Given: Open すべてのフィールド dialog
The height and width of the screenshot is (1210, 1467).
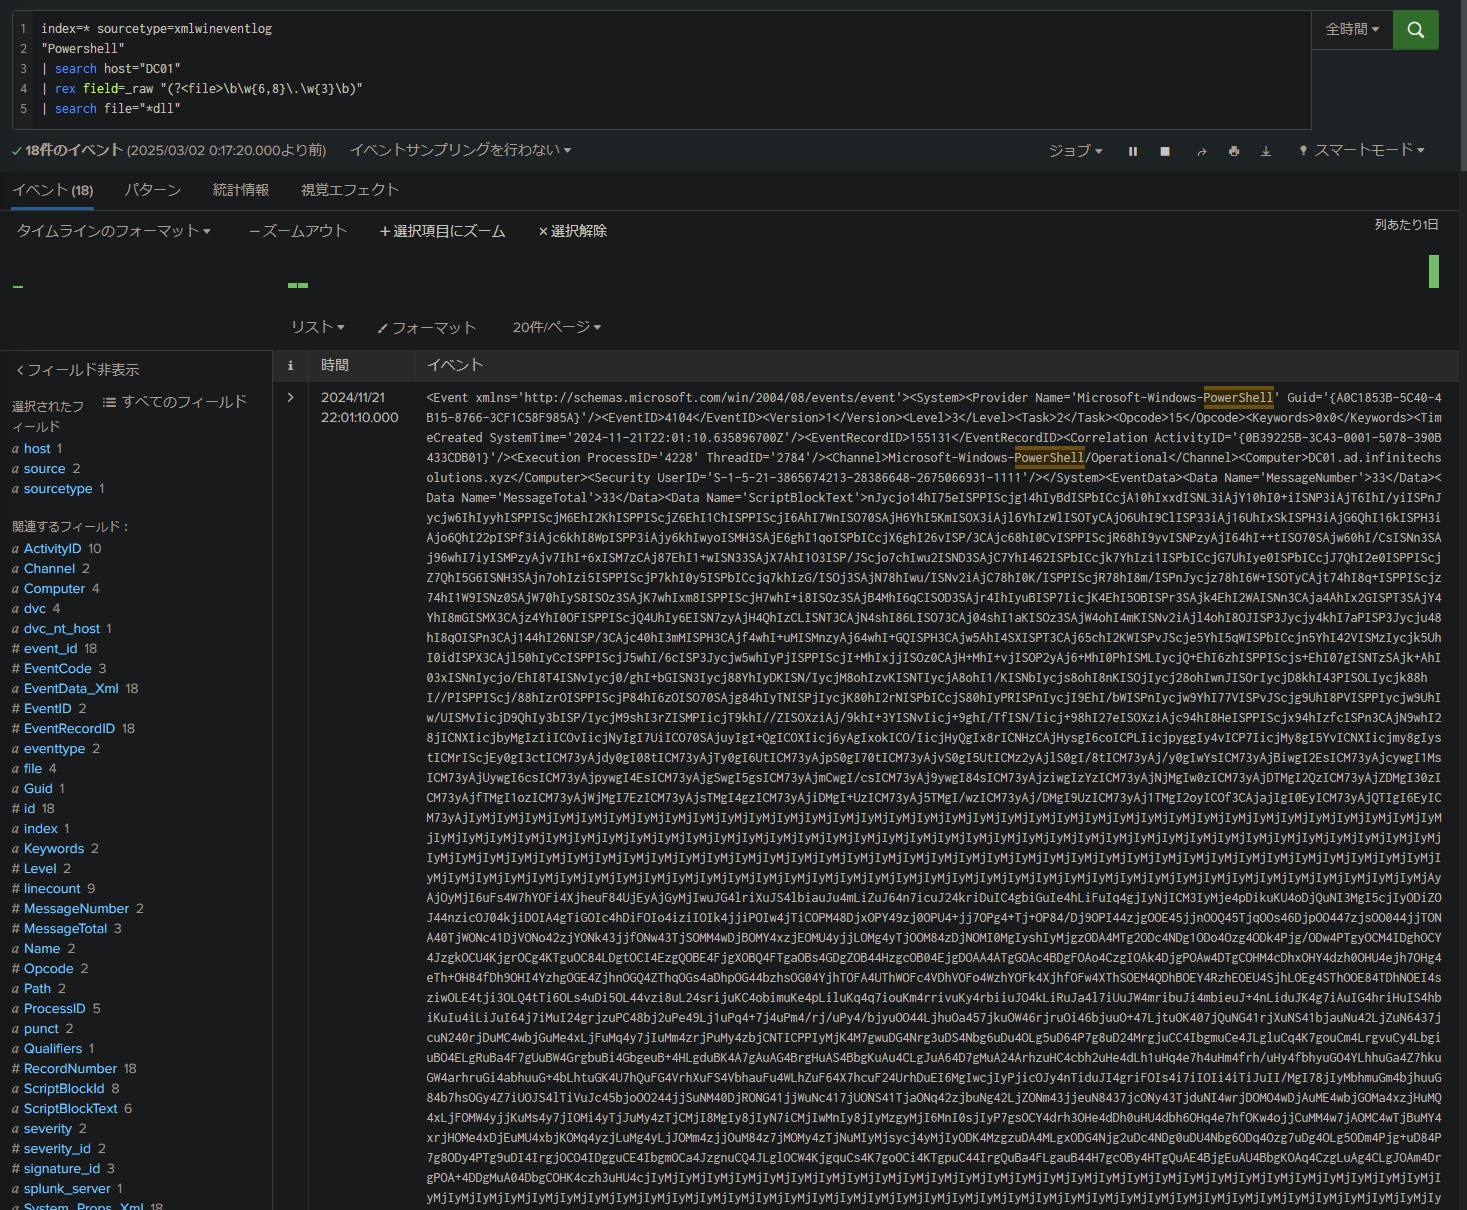Looking at the screenshot, I should (x=174, y=402).
